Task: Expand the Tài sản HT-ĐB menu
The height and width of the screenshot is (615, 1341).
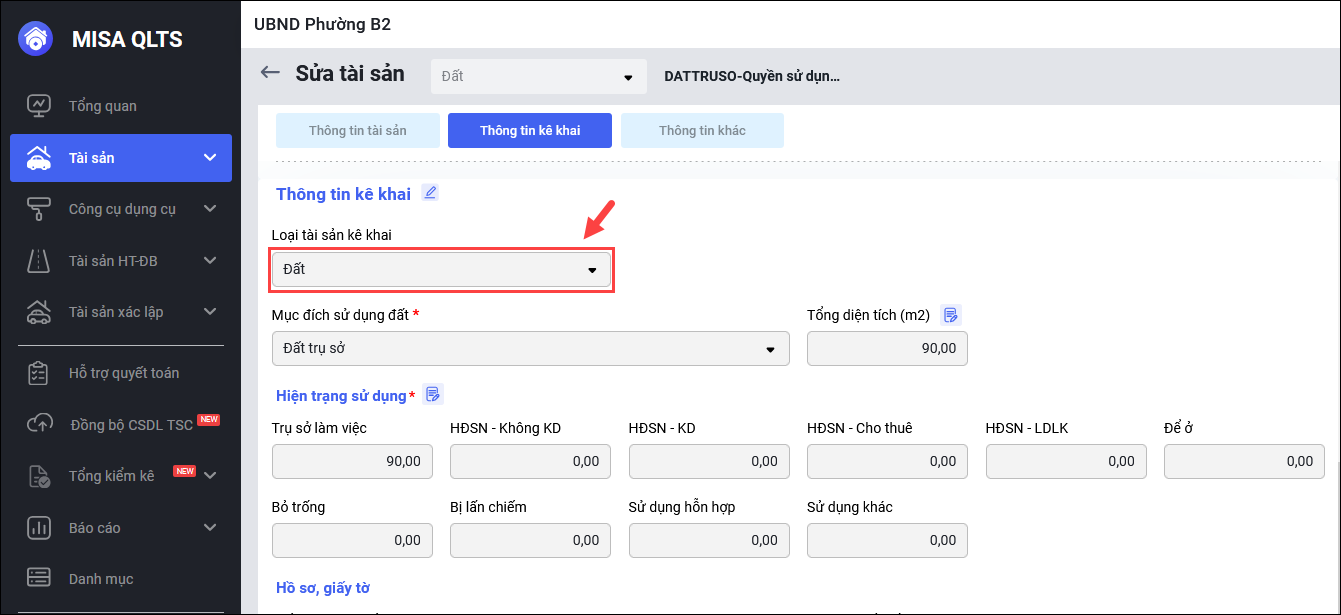Action: tap(209, 261)
